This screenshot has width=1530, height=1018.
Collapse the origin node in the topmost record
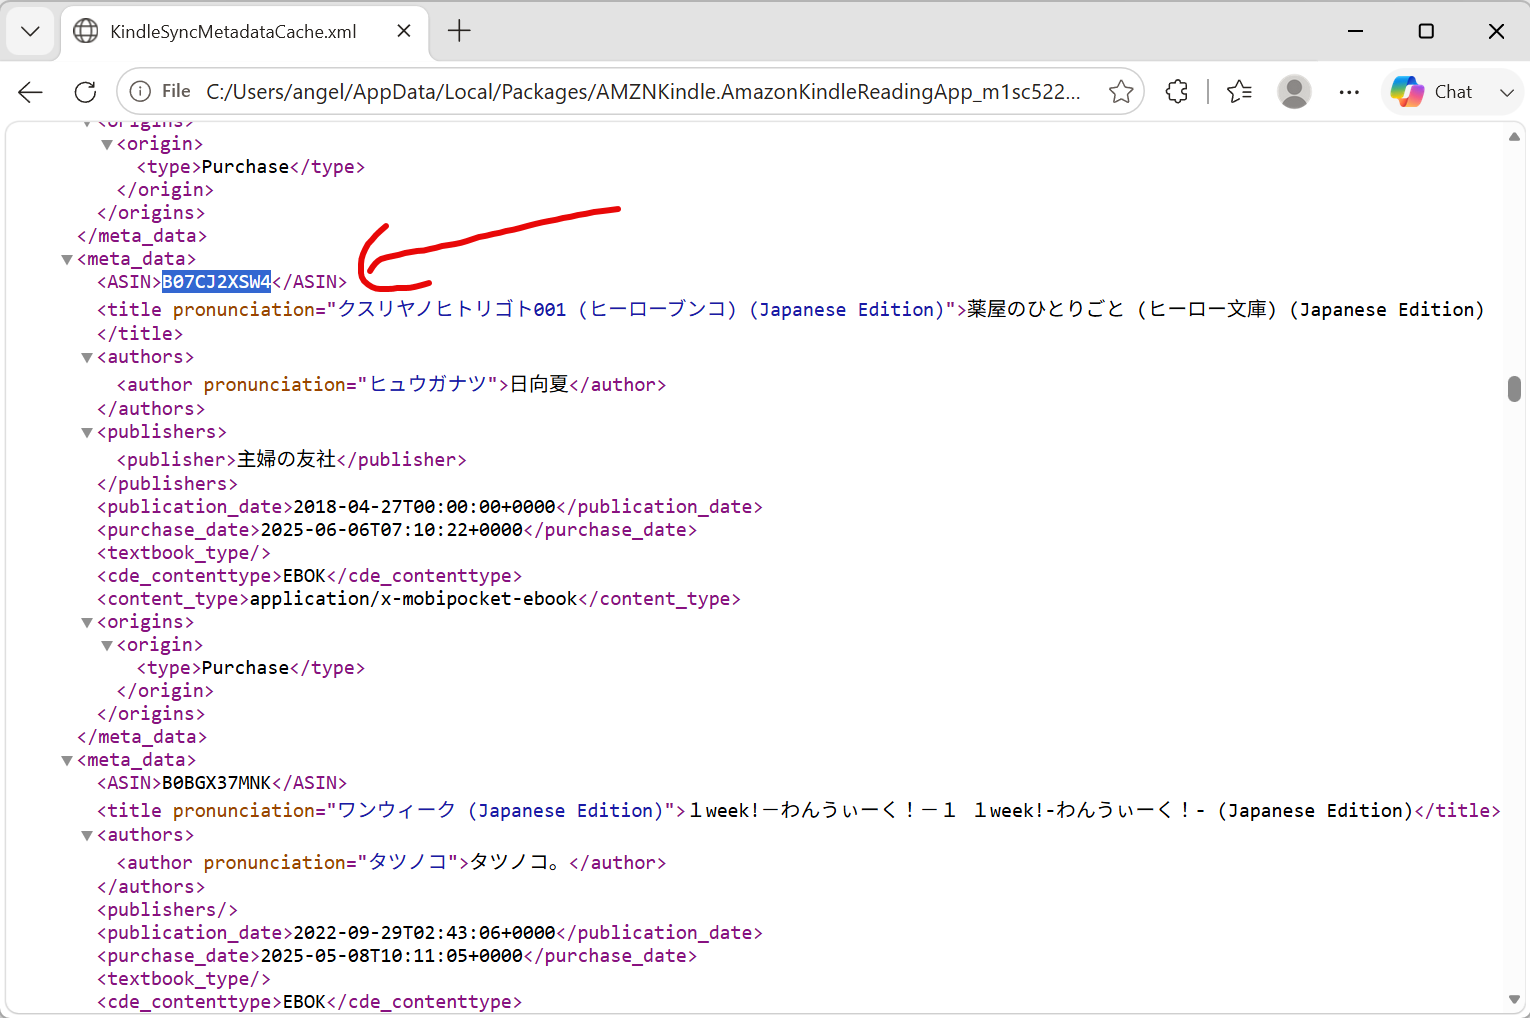107,145
